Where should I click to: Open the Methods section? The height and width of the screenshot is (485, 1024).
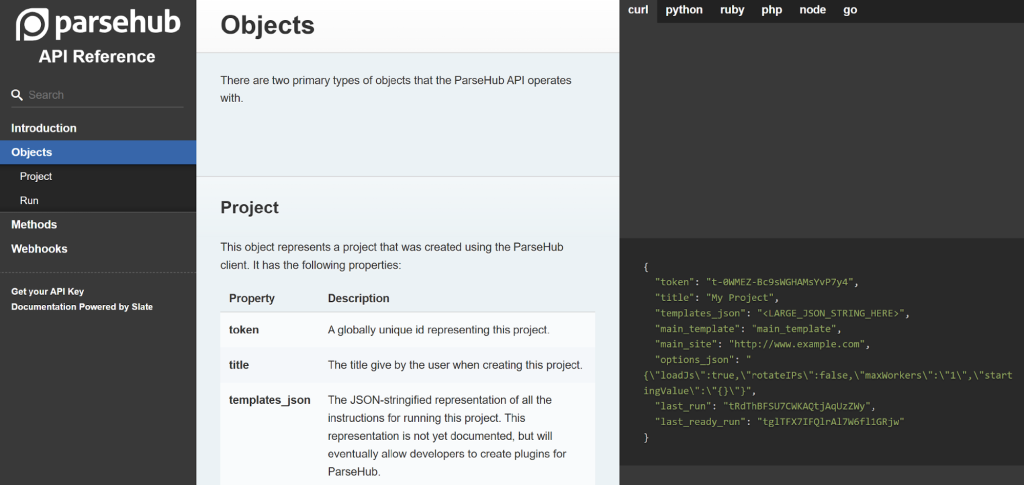34,225
